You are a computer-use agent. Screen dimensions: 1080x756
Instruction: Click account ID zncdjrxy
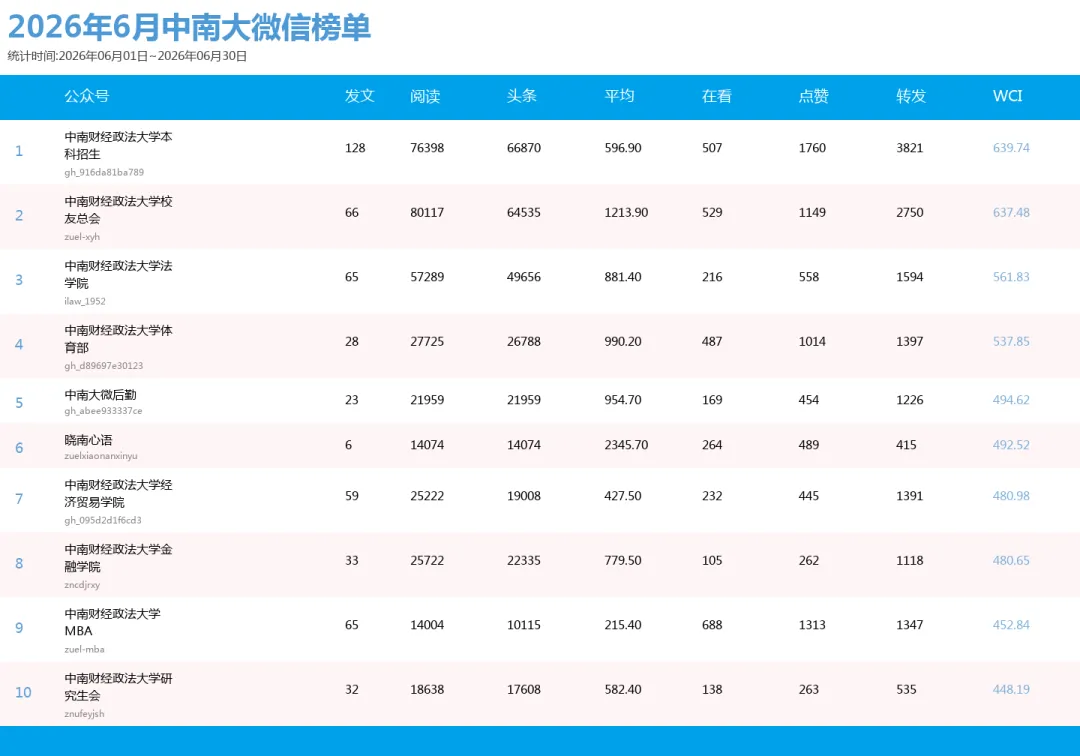point(82,585)
